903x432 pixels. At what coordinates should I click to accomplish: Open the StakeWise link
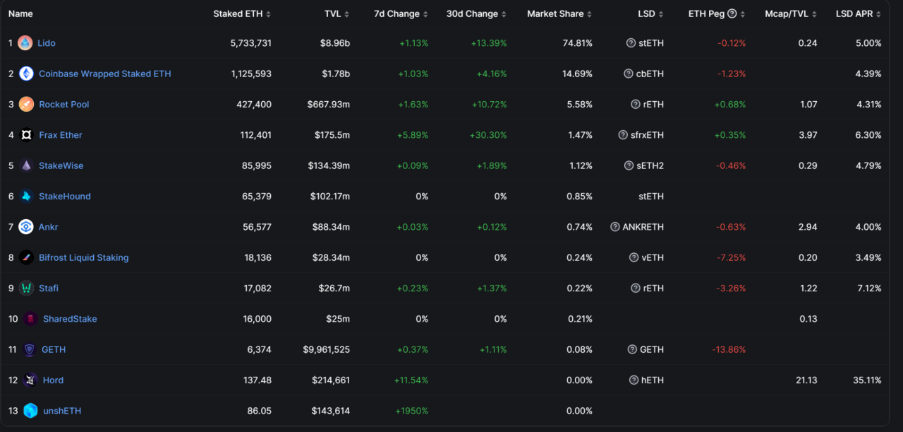61,166
